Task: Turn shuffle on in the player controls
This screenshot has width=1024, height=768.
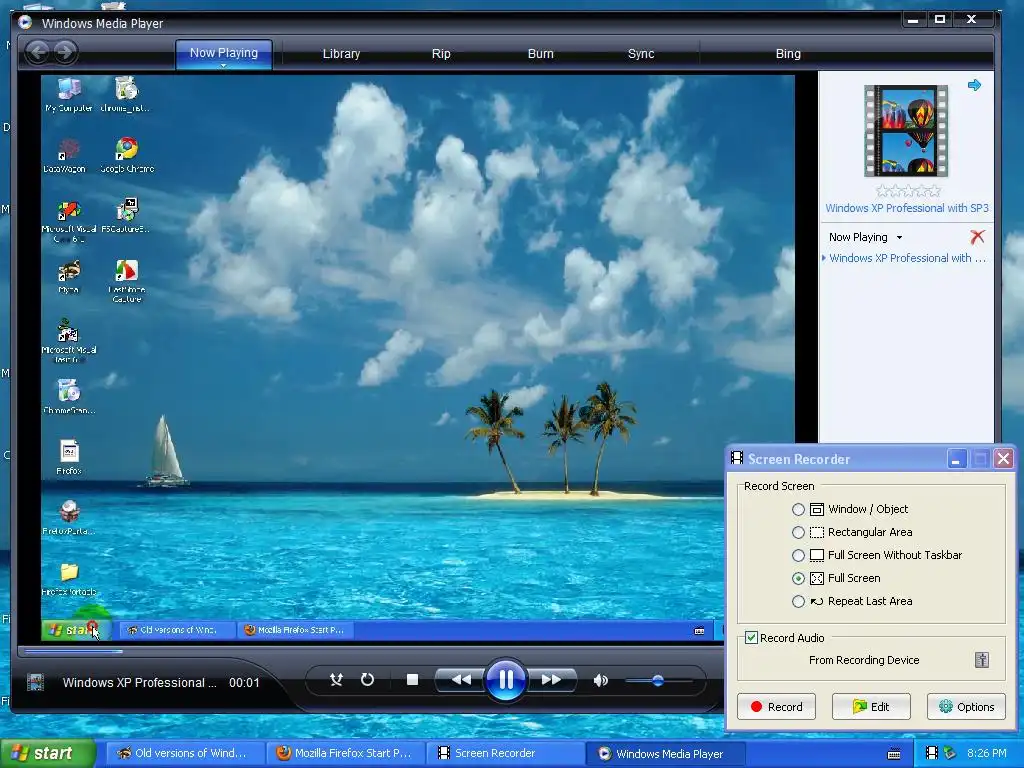Action: [x=336, y=680]
